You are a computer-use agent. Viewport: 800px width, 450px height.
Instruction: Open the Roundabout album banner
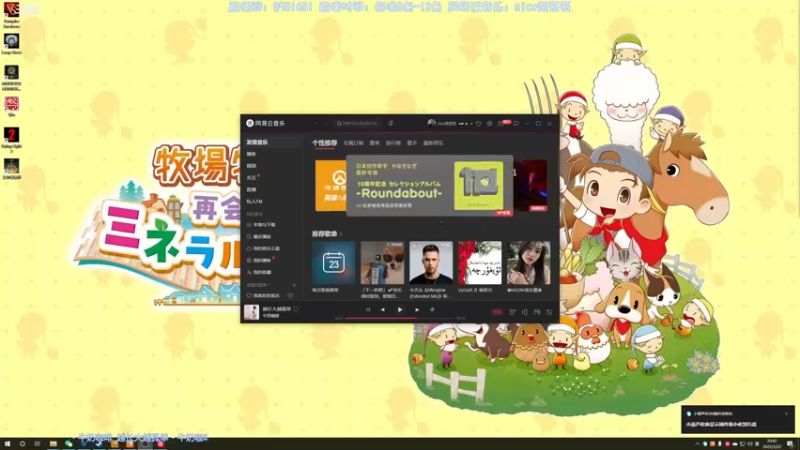coord(430,186)
